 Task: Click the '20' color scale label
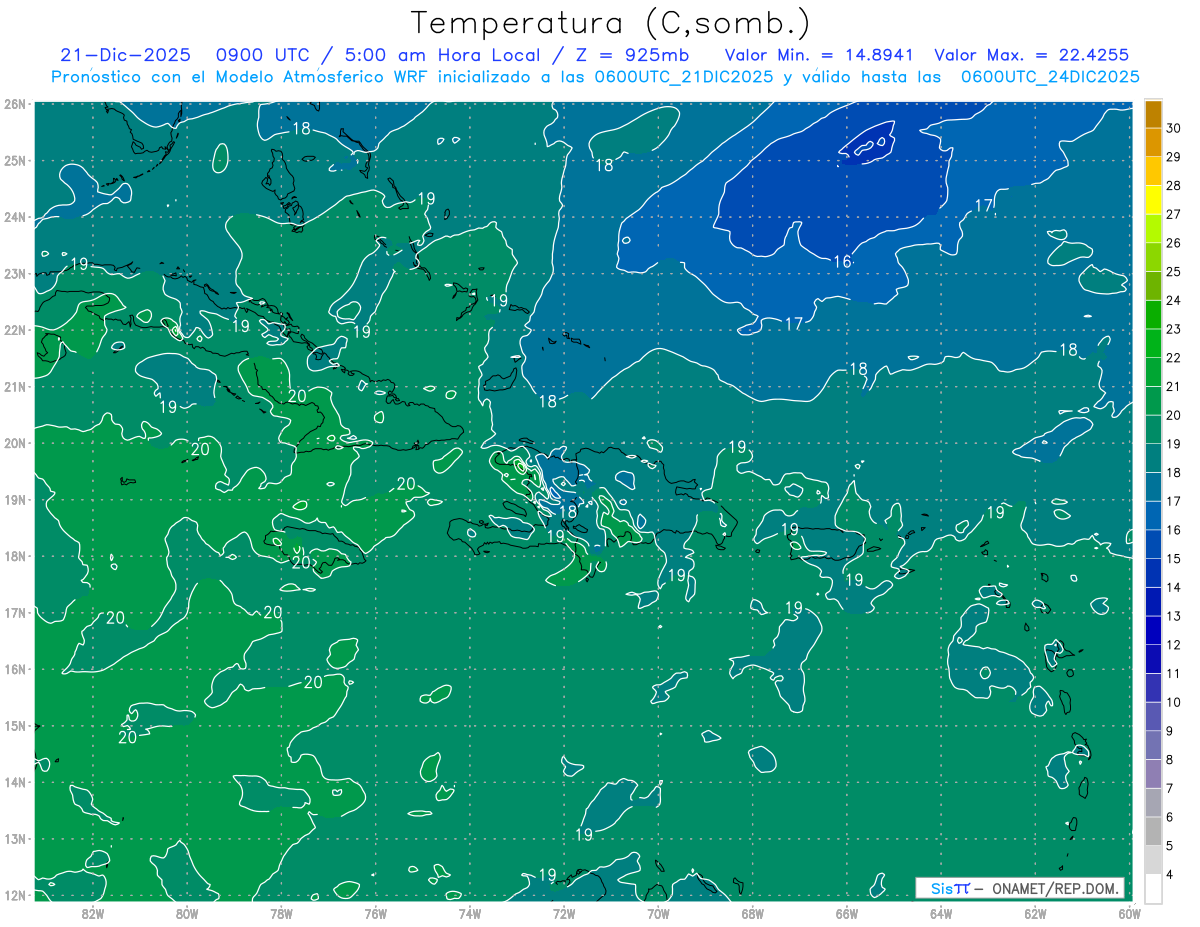point(1173,415)
